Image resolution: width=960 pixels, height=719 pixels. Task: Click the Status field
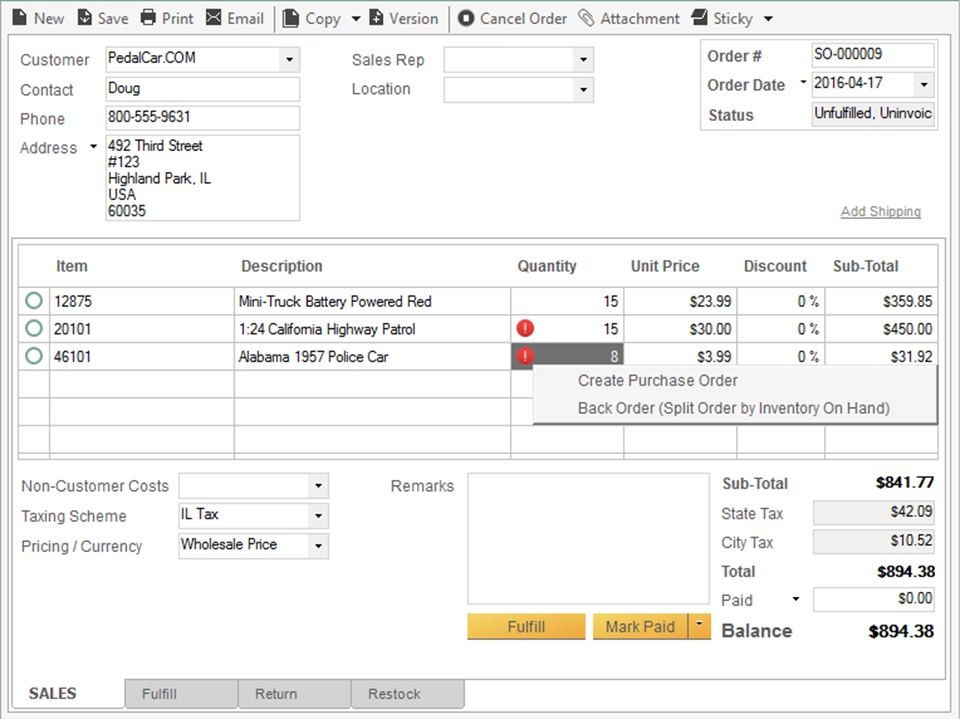point(873,114)
